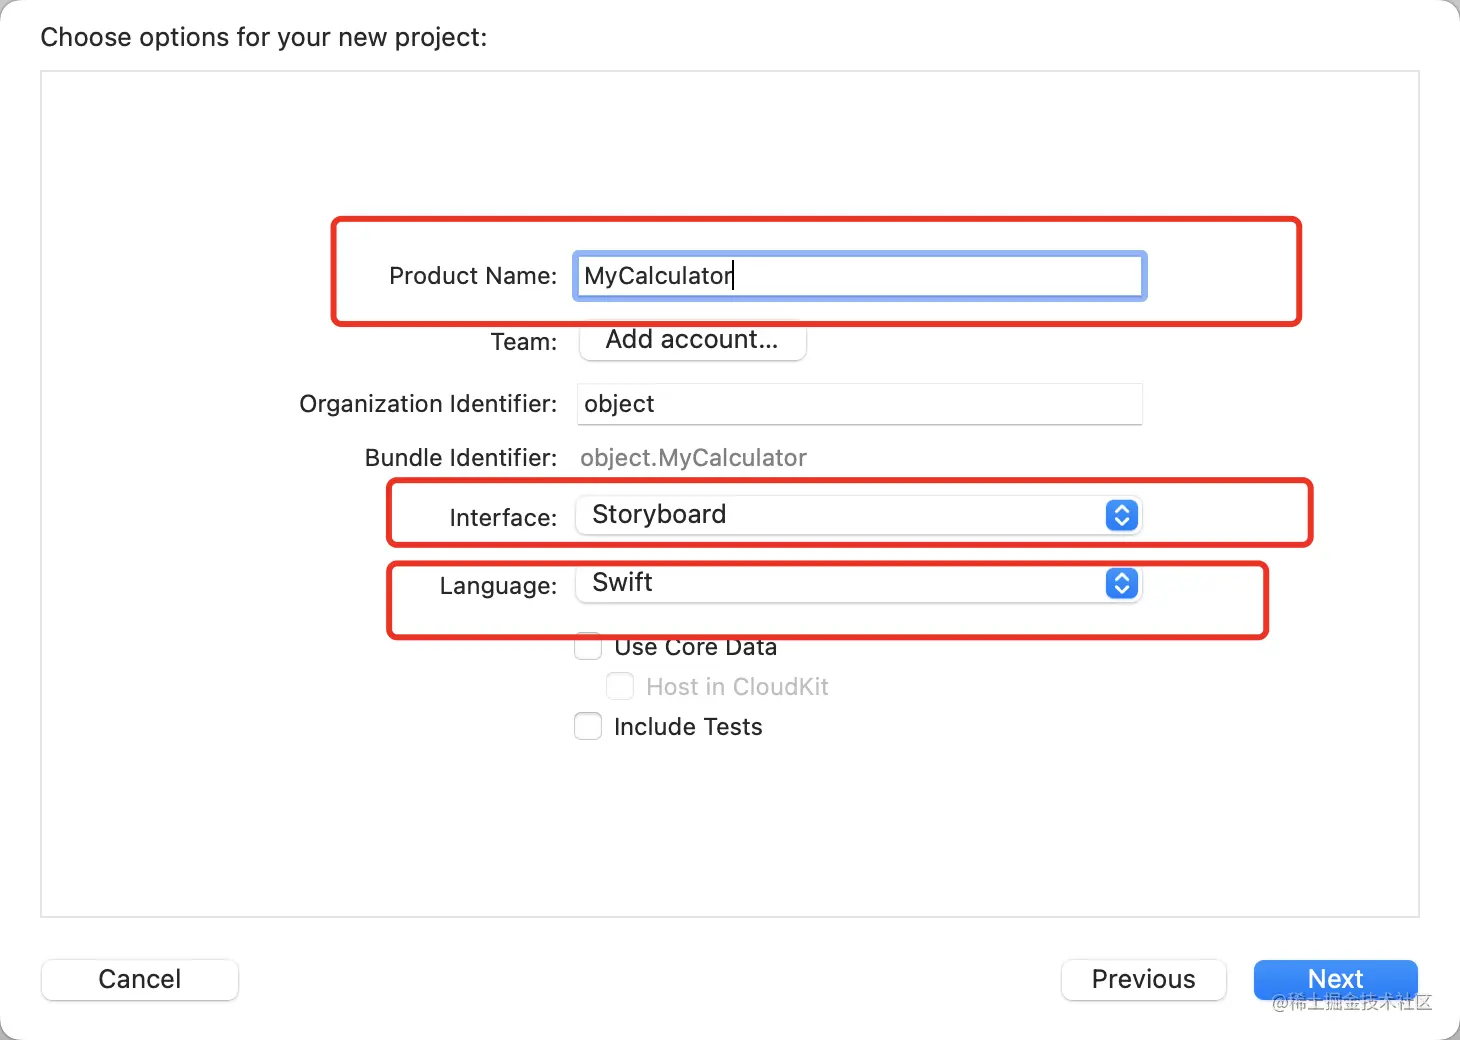Click the "Interface:" label
The image size is (1460, 1040).
click(503, 518)
